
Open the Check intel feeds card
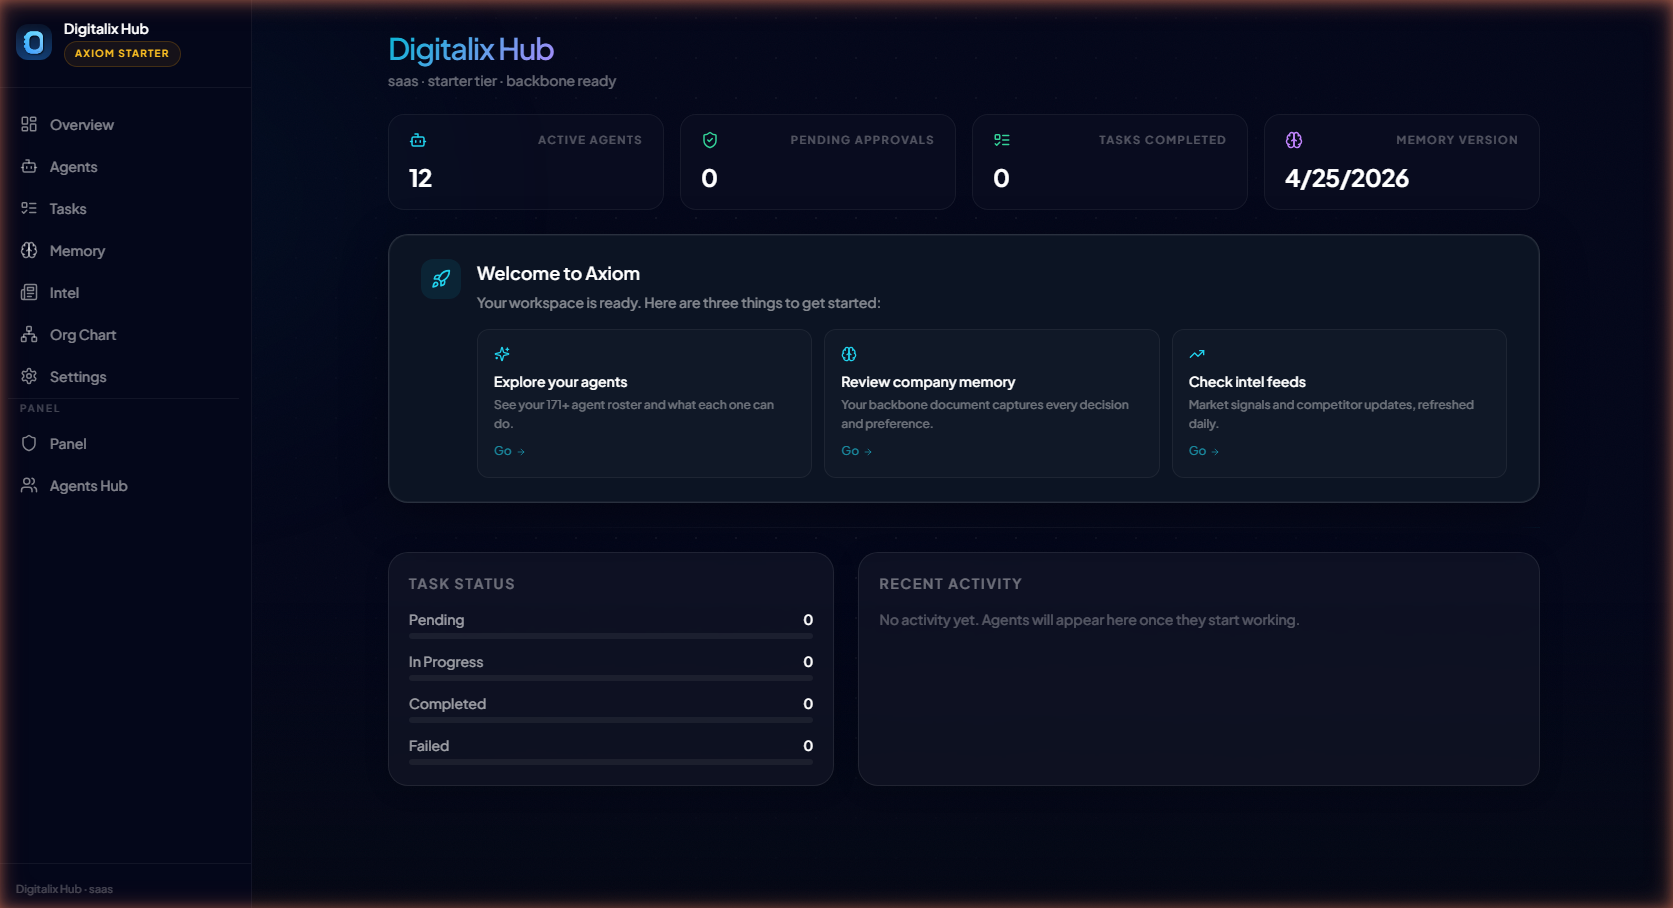pos(1339,403)
